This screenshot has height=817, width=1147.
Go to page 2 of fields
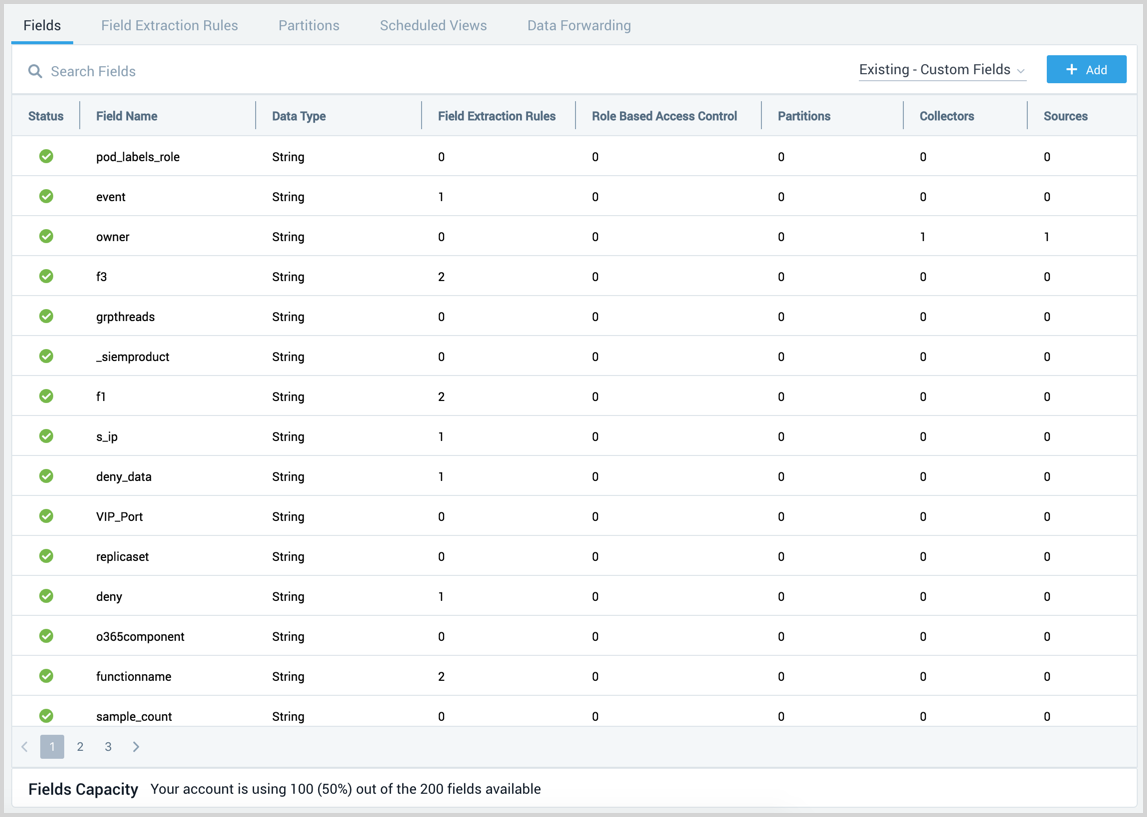(x=80, y=746)
